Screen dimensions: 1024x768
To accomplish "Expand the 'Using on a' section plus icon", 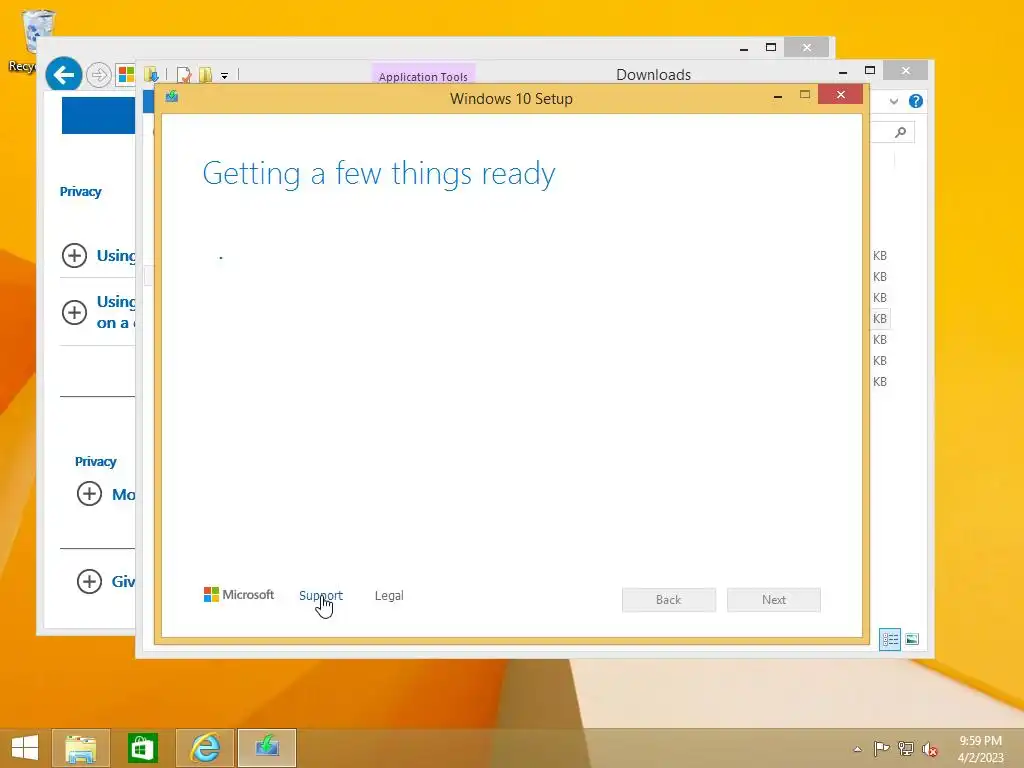I will tap(74, 312).
